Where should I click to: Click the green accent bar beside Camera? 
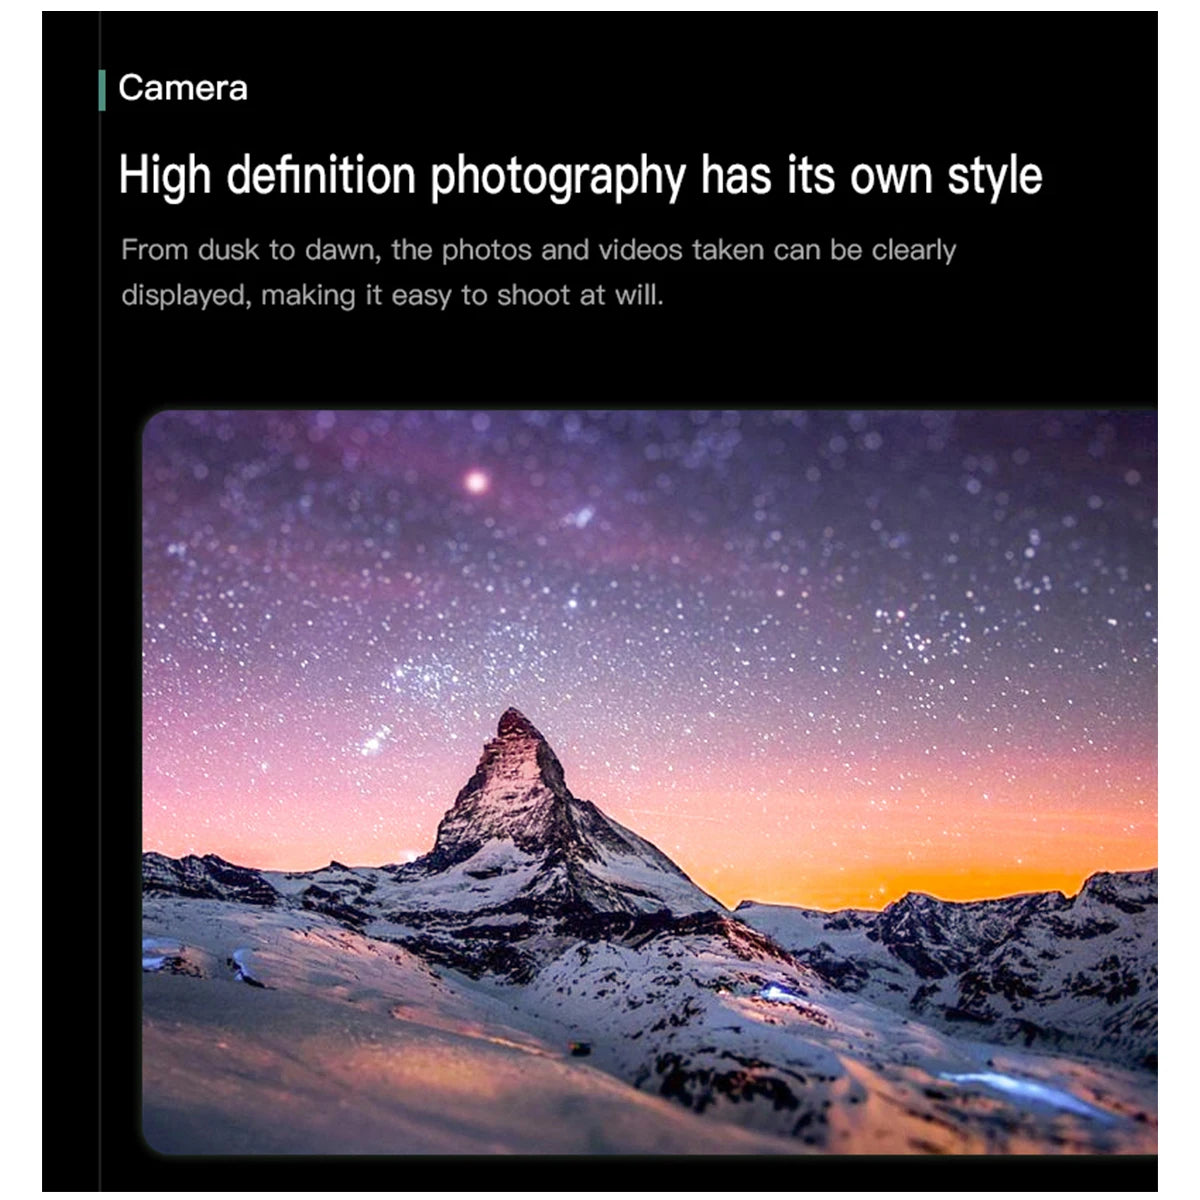click(x=102, y=90)
